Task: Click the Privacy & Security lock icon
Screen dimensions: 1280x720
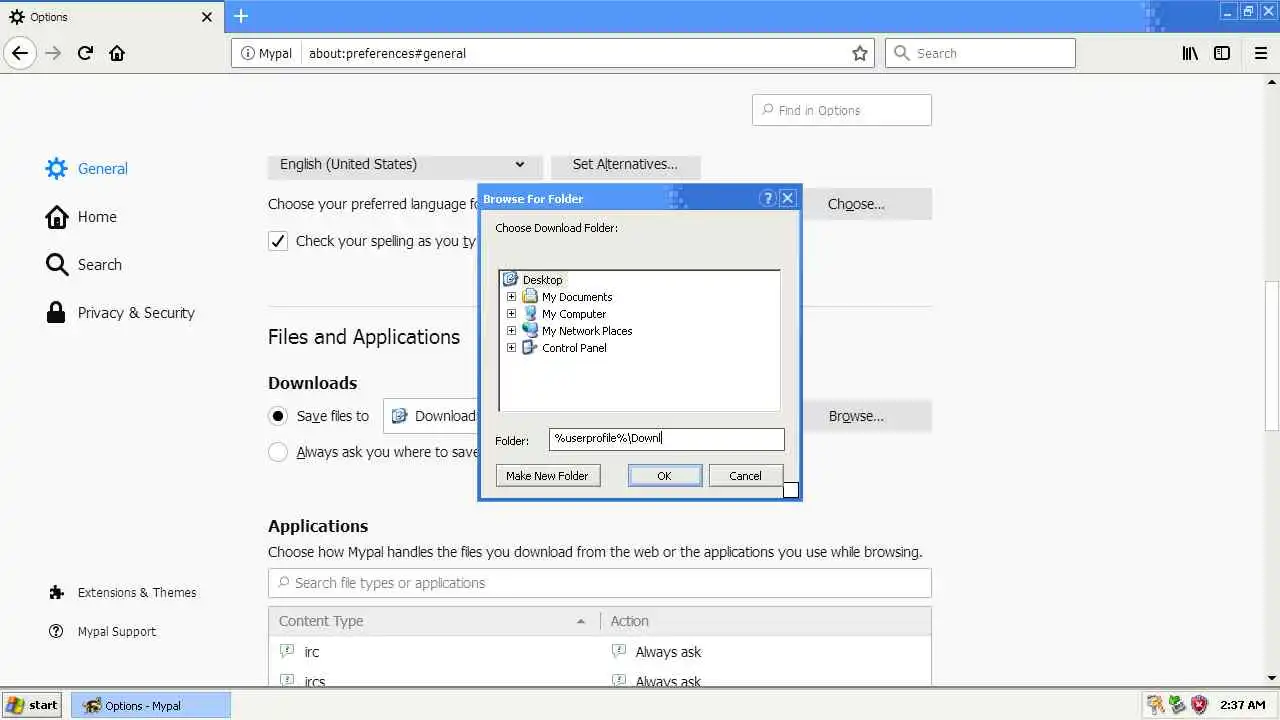Action: tap(56, 312)
